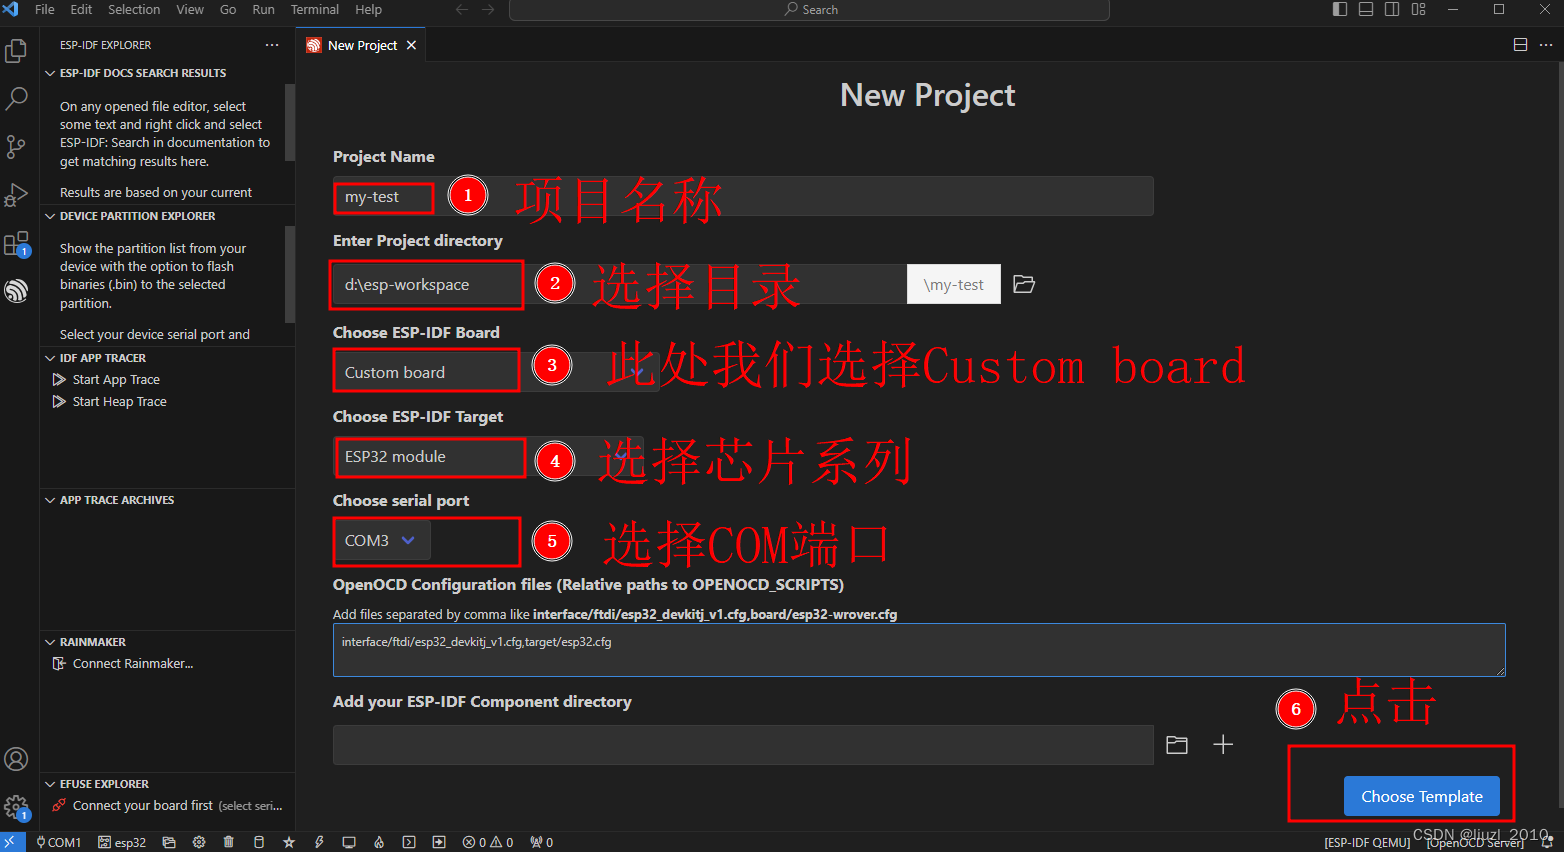Add another component directory with plus icon
Image resolution: width=1564 pixels, height=852 pixels.
[x=1223, y=745]
